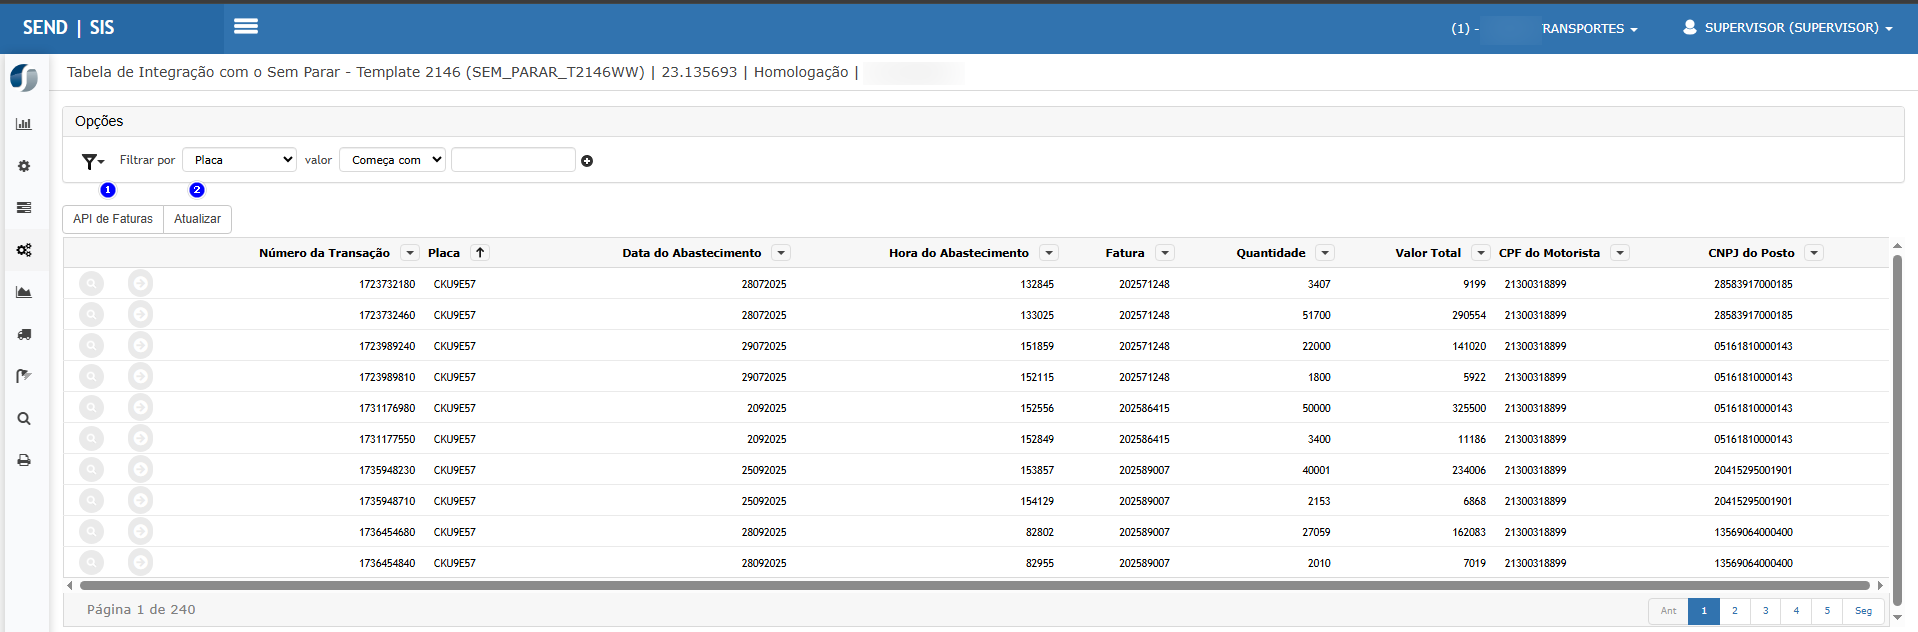View details of transaction 1723732180

click(91, 284)
